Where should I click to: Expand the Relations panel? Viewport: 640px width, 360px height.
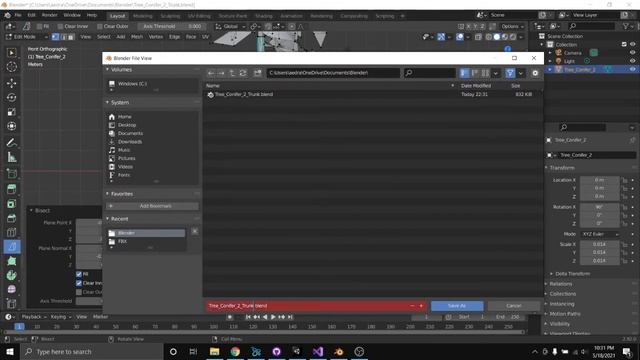pos(560,284)
